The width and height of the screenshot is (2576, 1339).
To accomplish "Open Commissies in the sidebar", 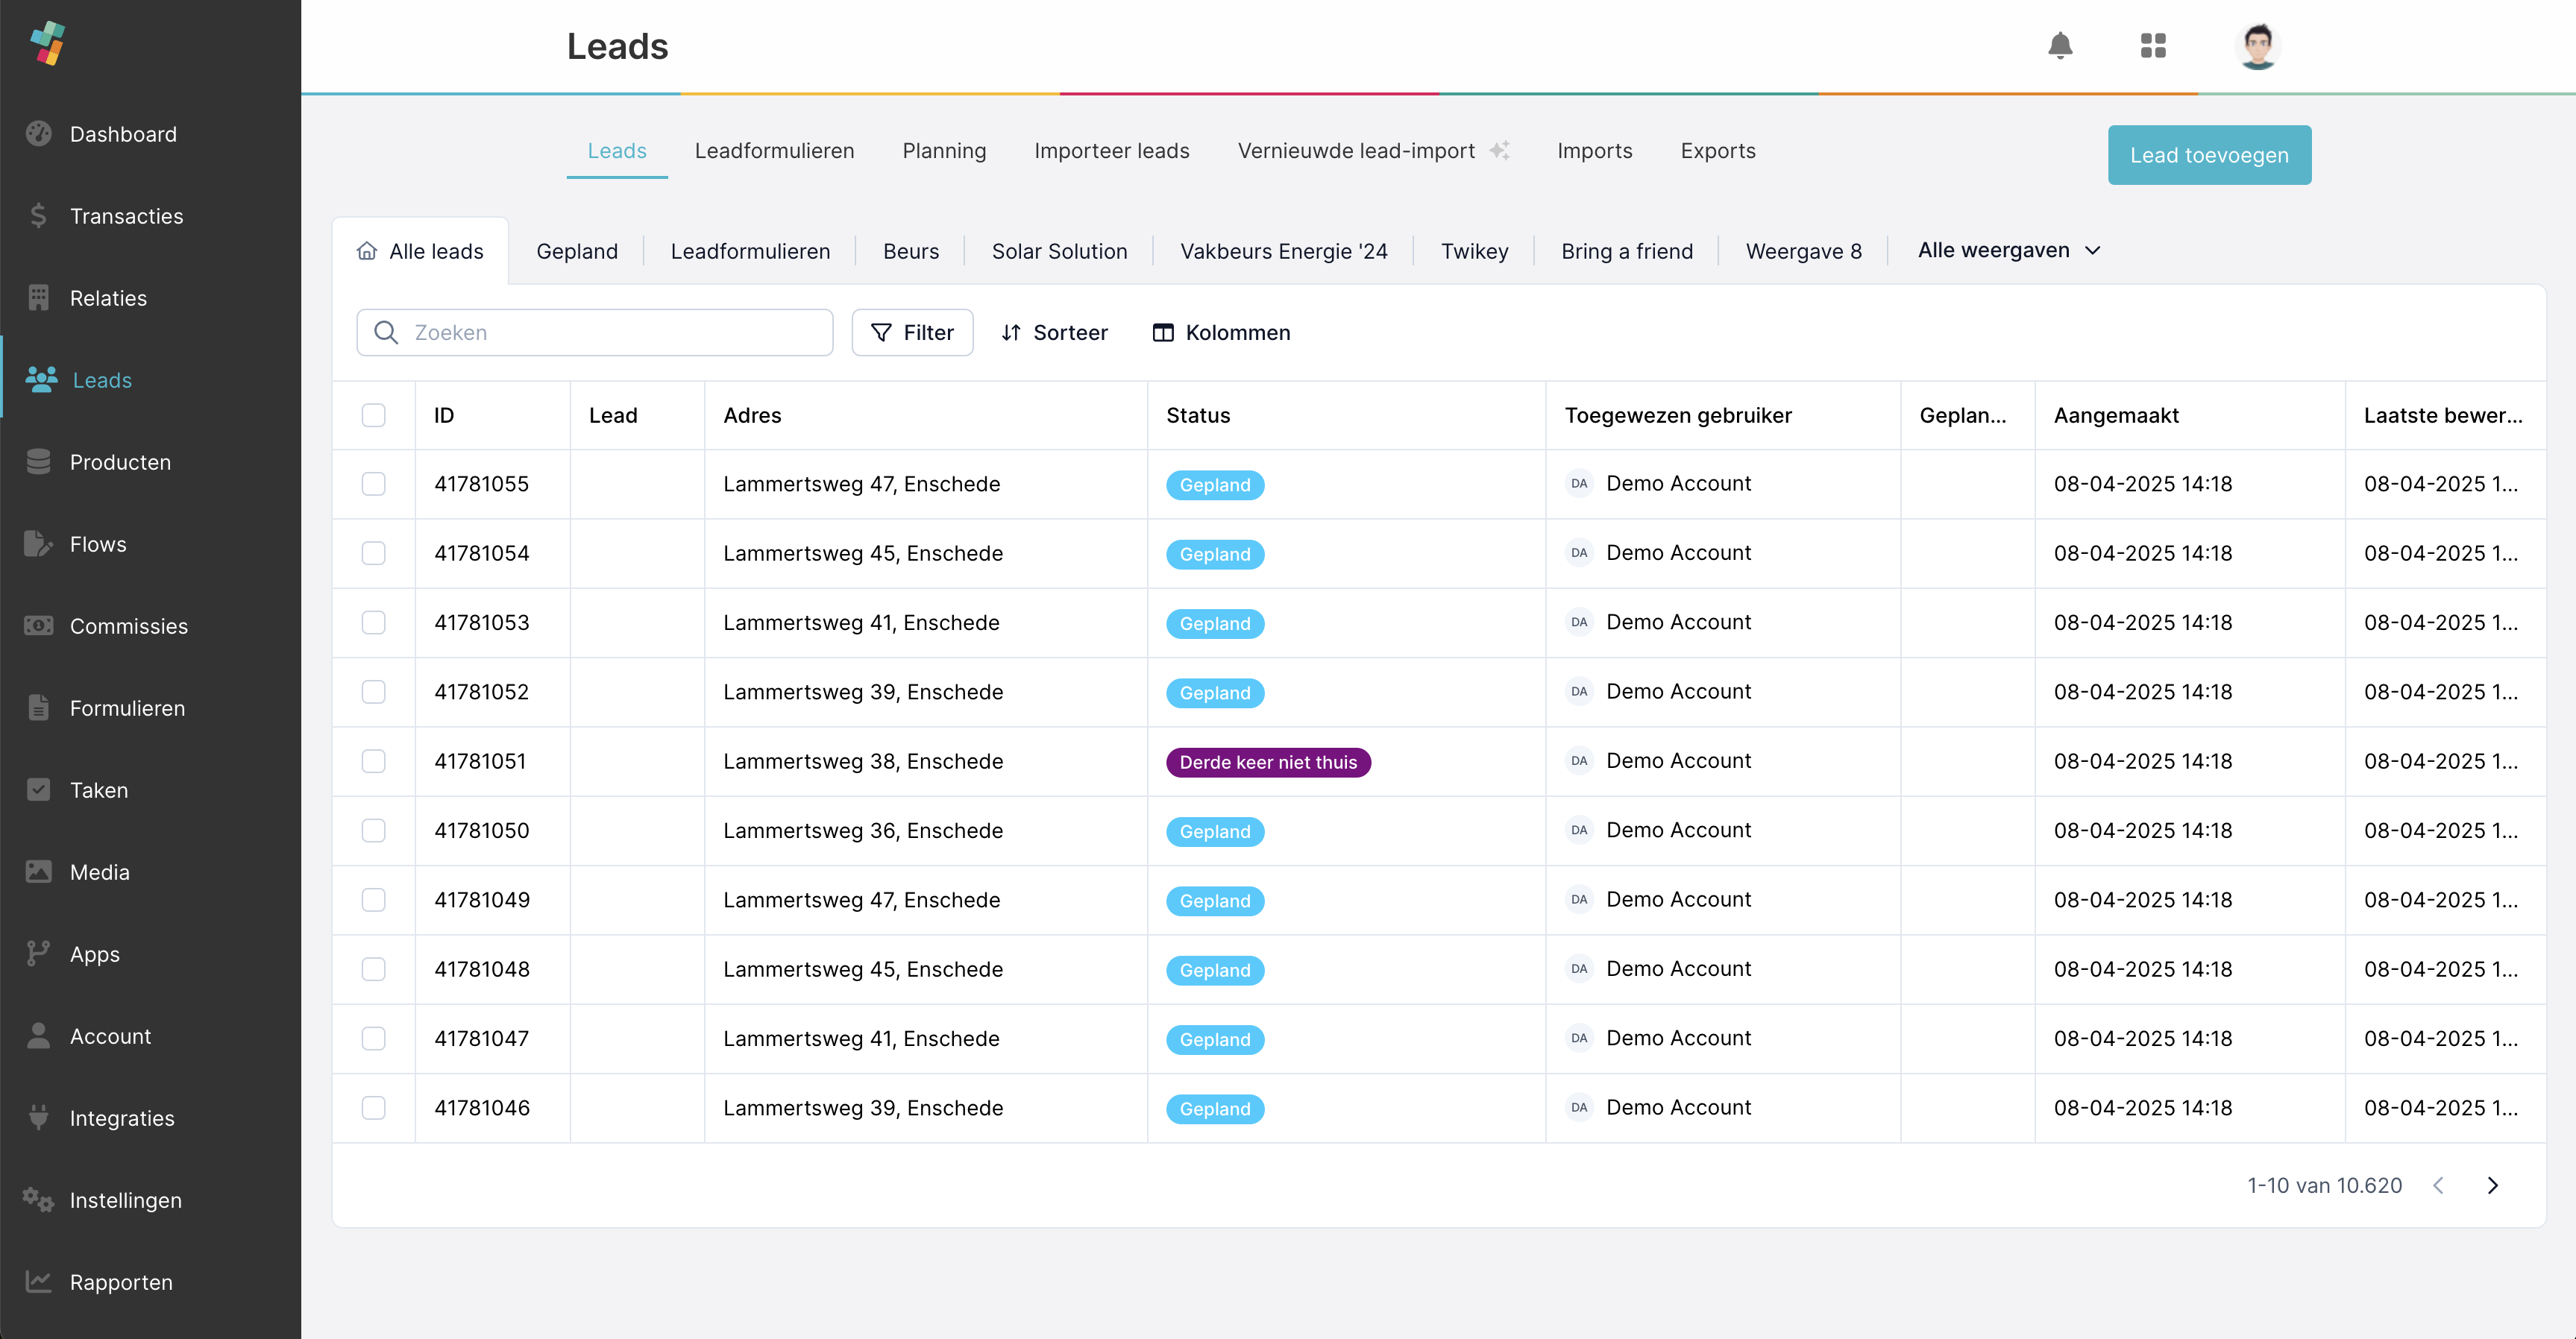I will (128, 626).
